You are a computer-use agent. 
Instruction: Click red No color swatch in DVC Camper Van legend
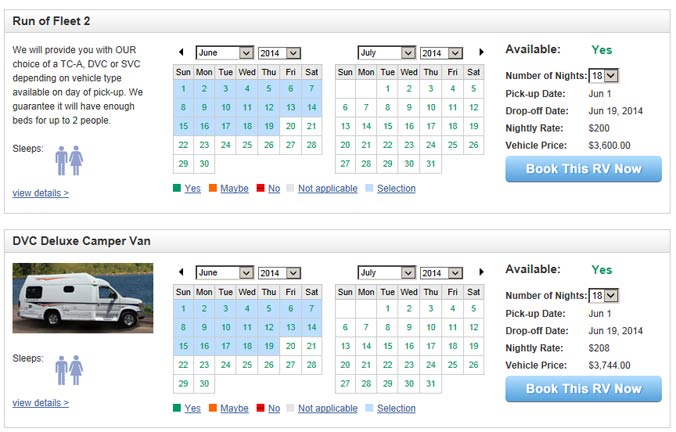point(260,408)
